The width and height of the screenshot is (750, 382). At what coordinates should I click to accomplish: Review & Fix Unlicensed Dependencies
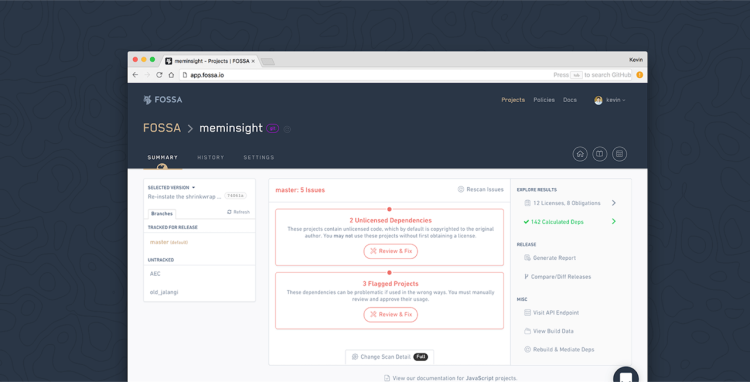(391, 251)
